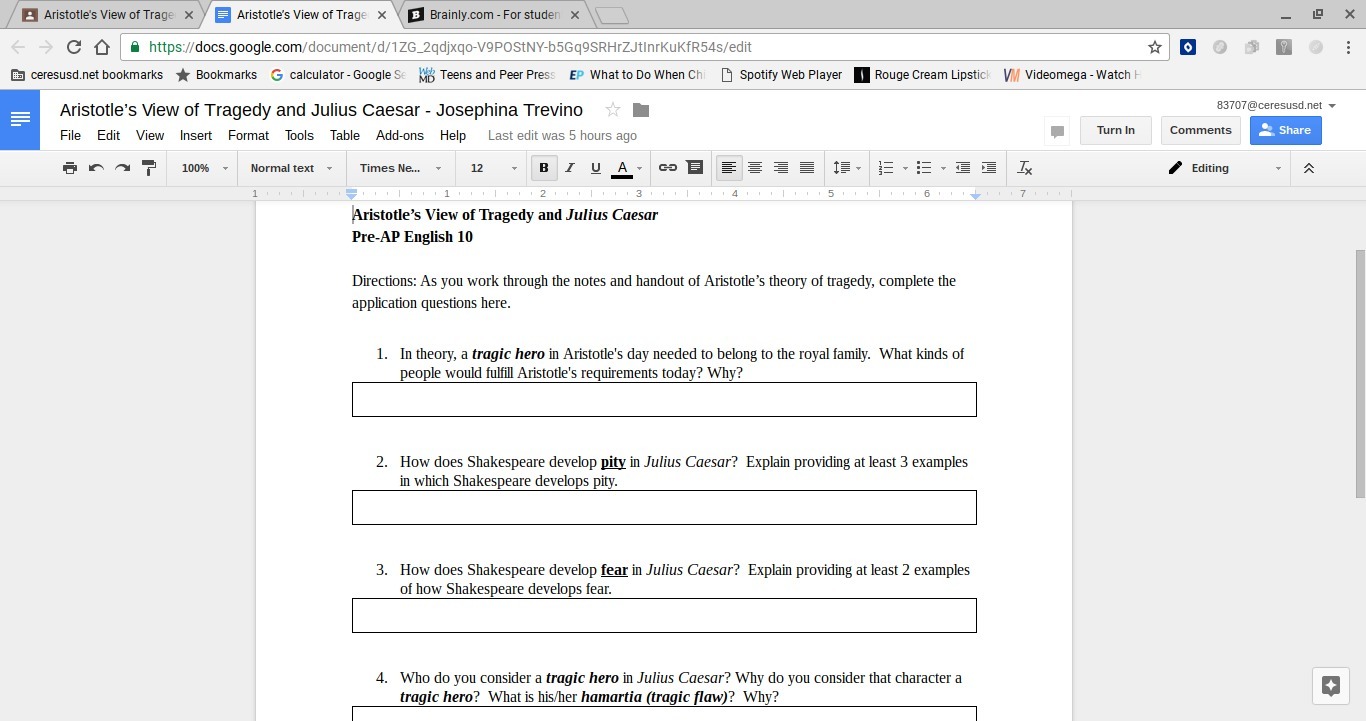The height and width of the screenshot is (721, 1366).
Task: Click the Insert link icon
Action: [667, 168]
